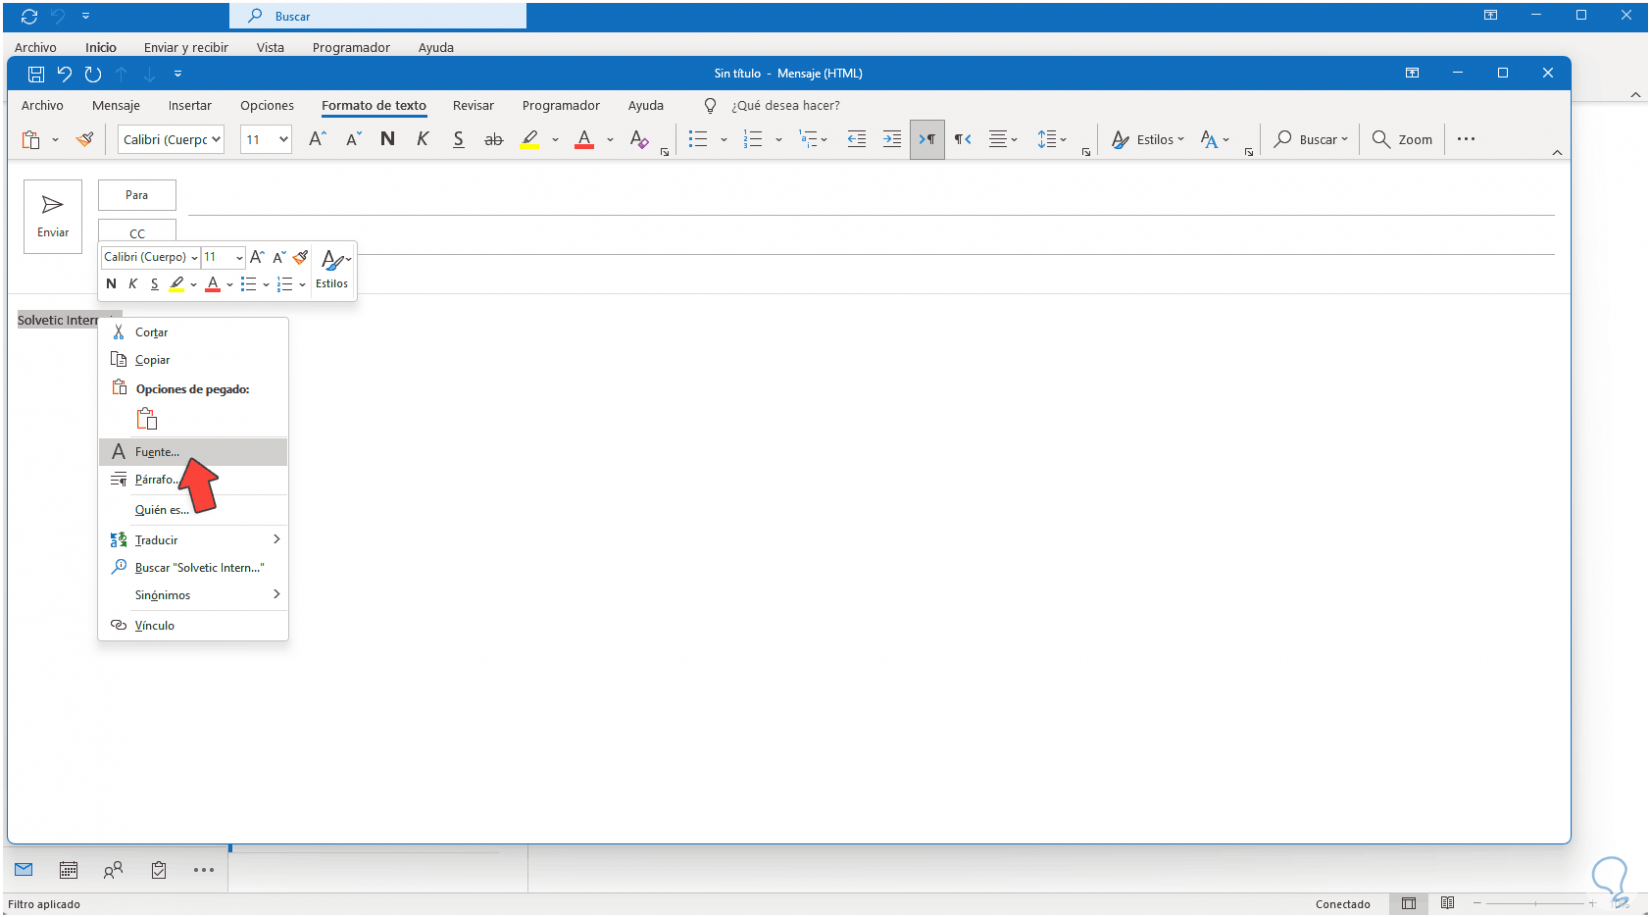Click the three-dot more options in bottom navigation
Screen dimensions: 1650x917
click(204, 870)
